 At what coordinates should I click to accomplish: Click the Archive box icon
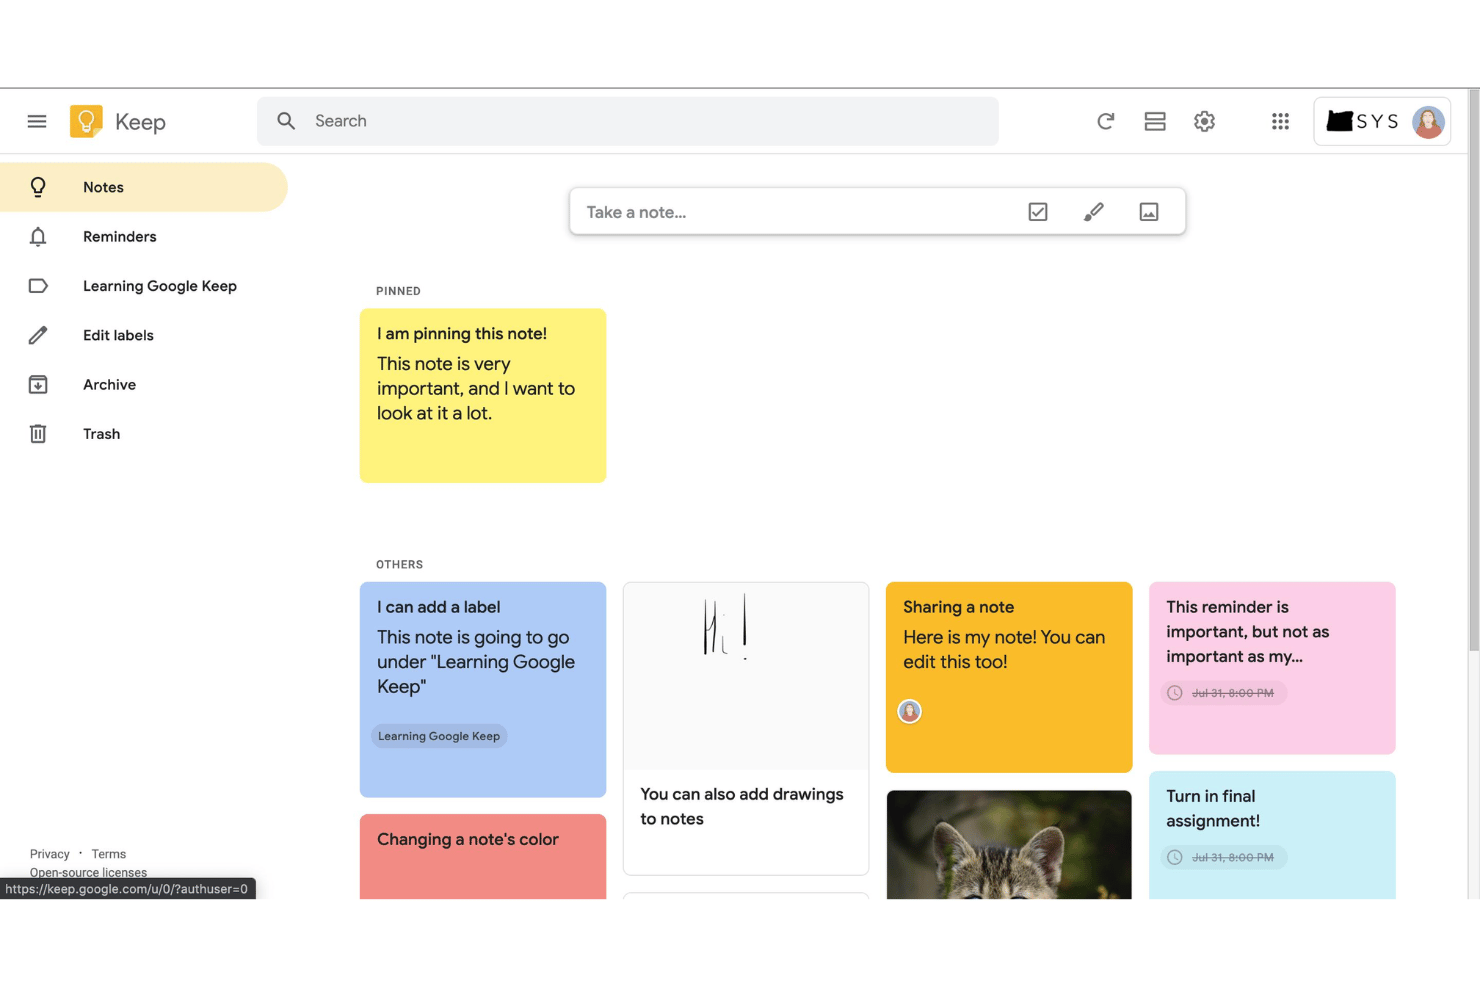(38, 384)
